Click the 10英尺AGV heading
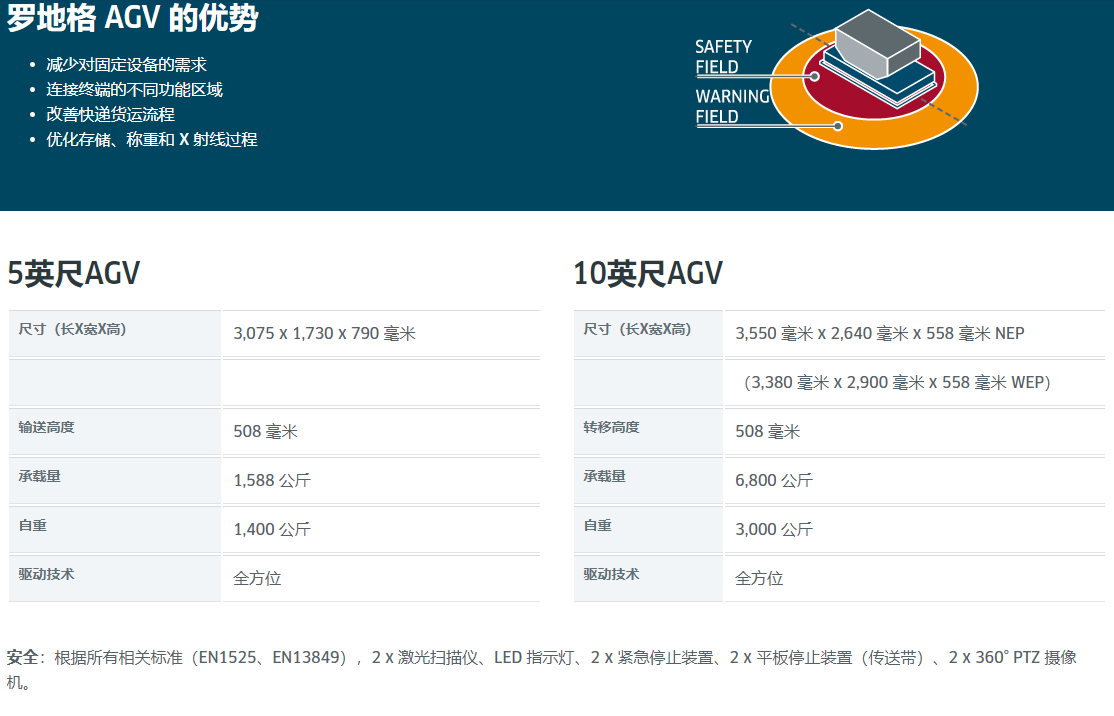The height and width of the screenshot is (716, 1114). point(648,274)
